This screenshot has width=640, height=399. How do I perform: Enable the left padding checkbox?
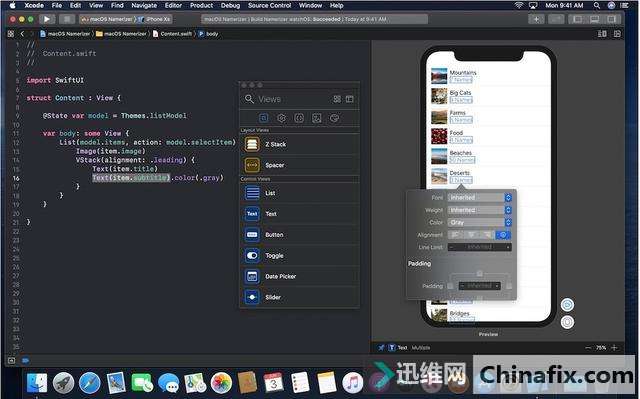click(450, 286)
